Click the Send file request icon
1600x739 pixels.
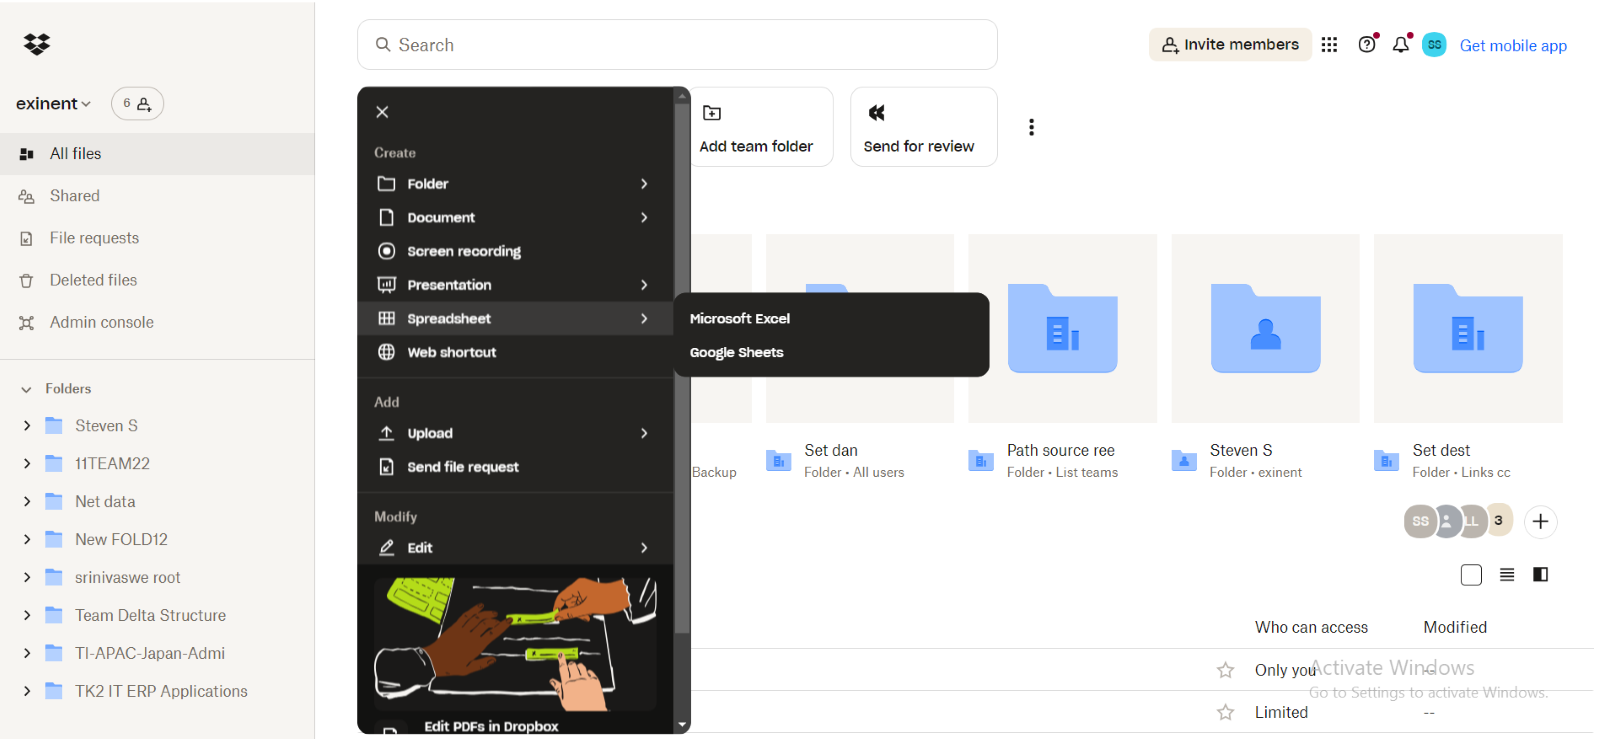386,467
